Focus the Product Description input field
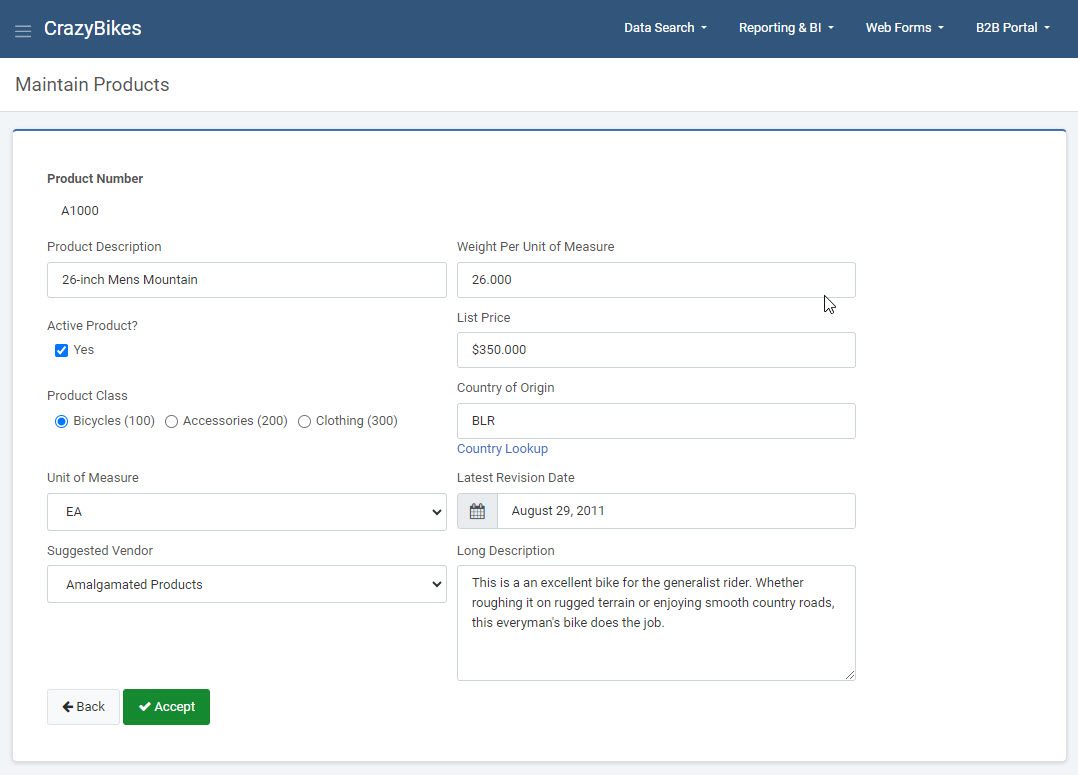The height and width of the screenshot is (775, 1078). point(247,280)
